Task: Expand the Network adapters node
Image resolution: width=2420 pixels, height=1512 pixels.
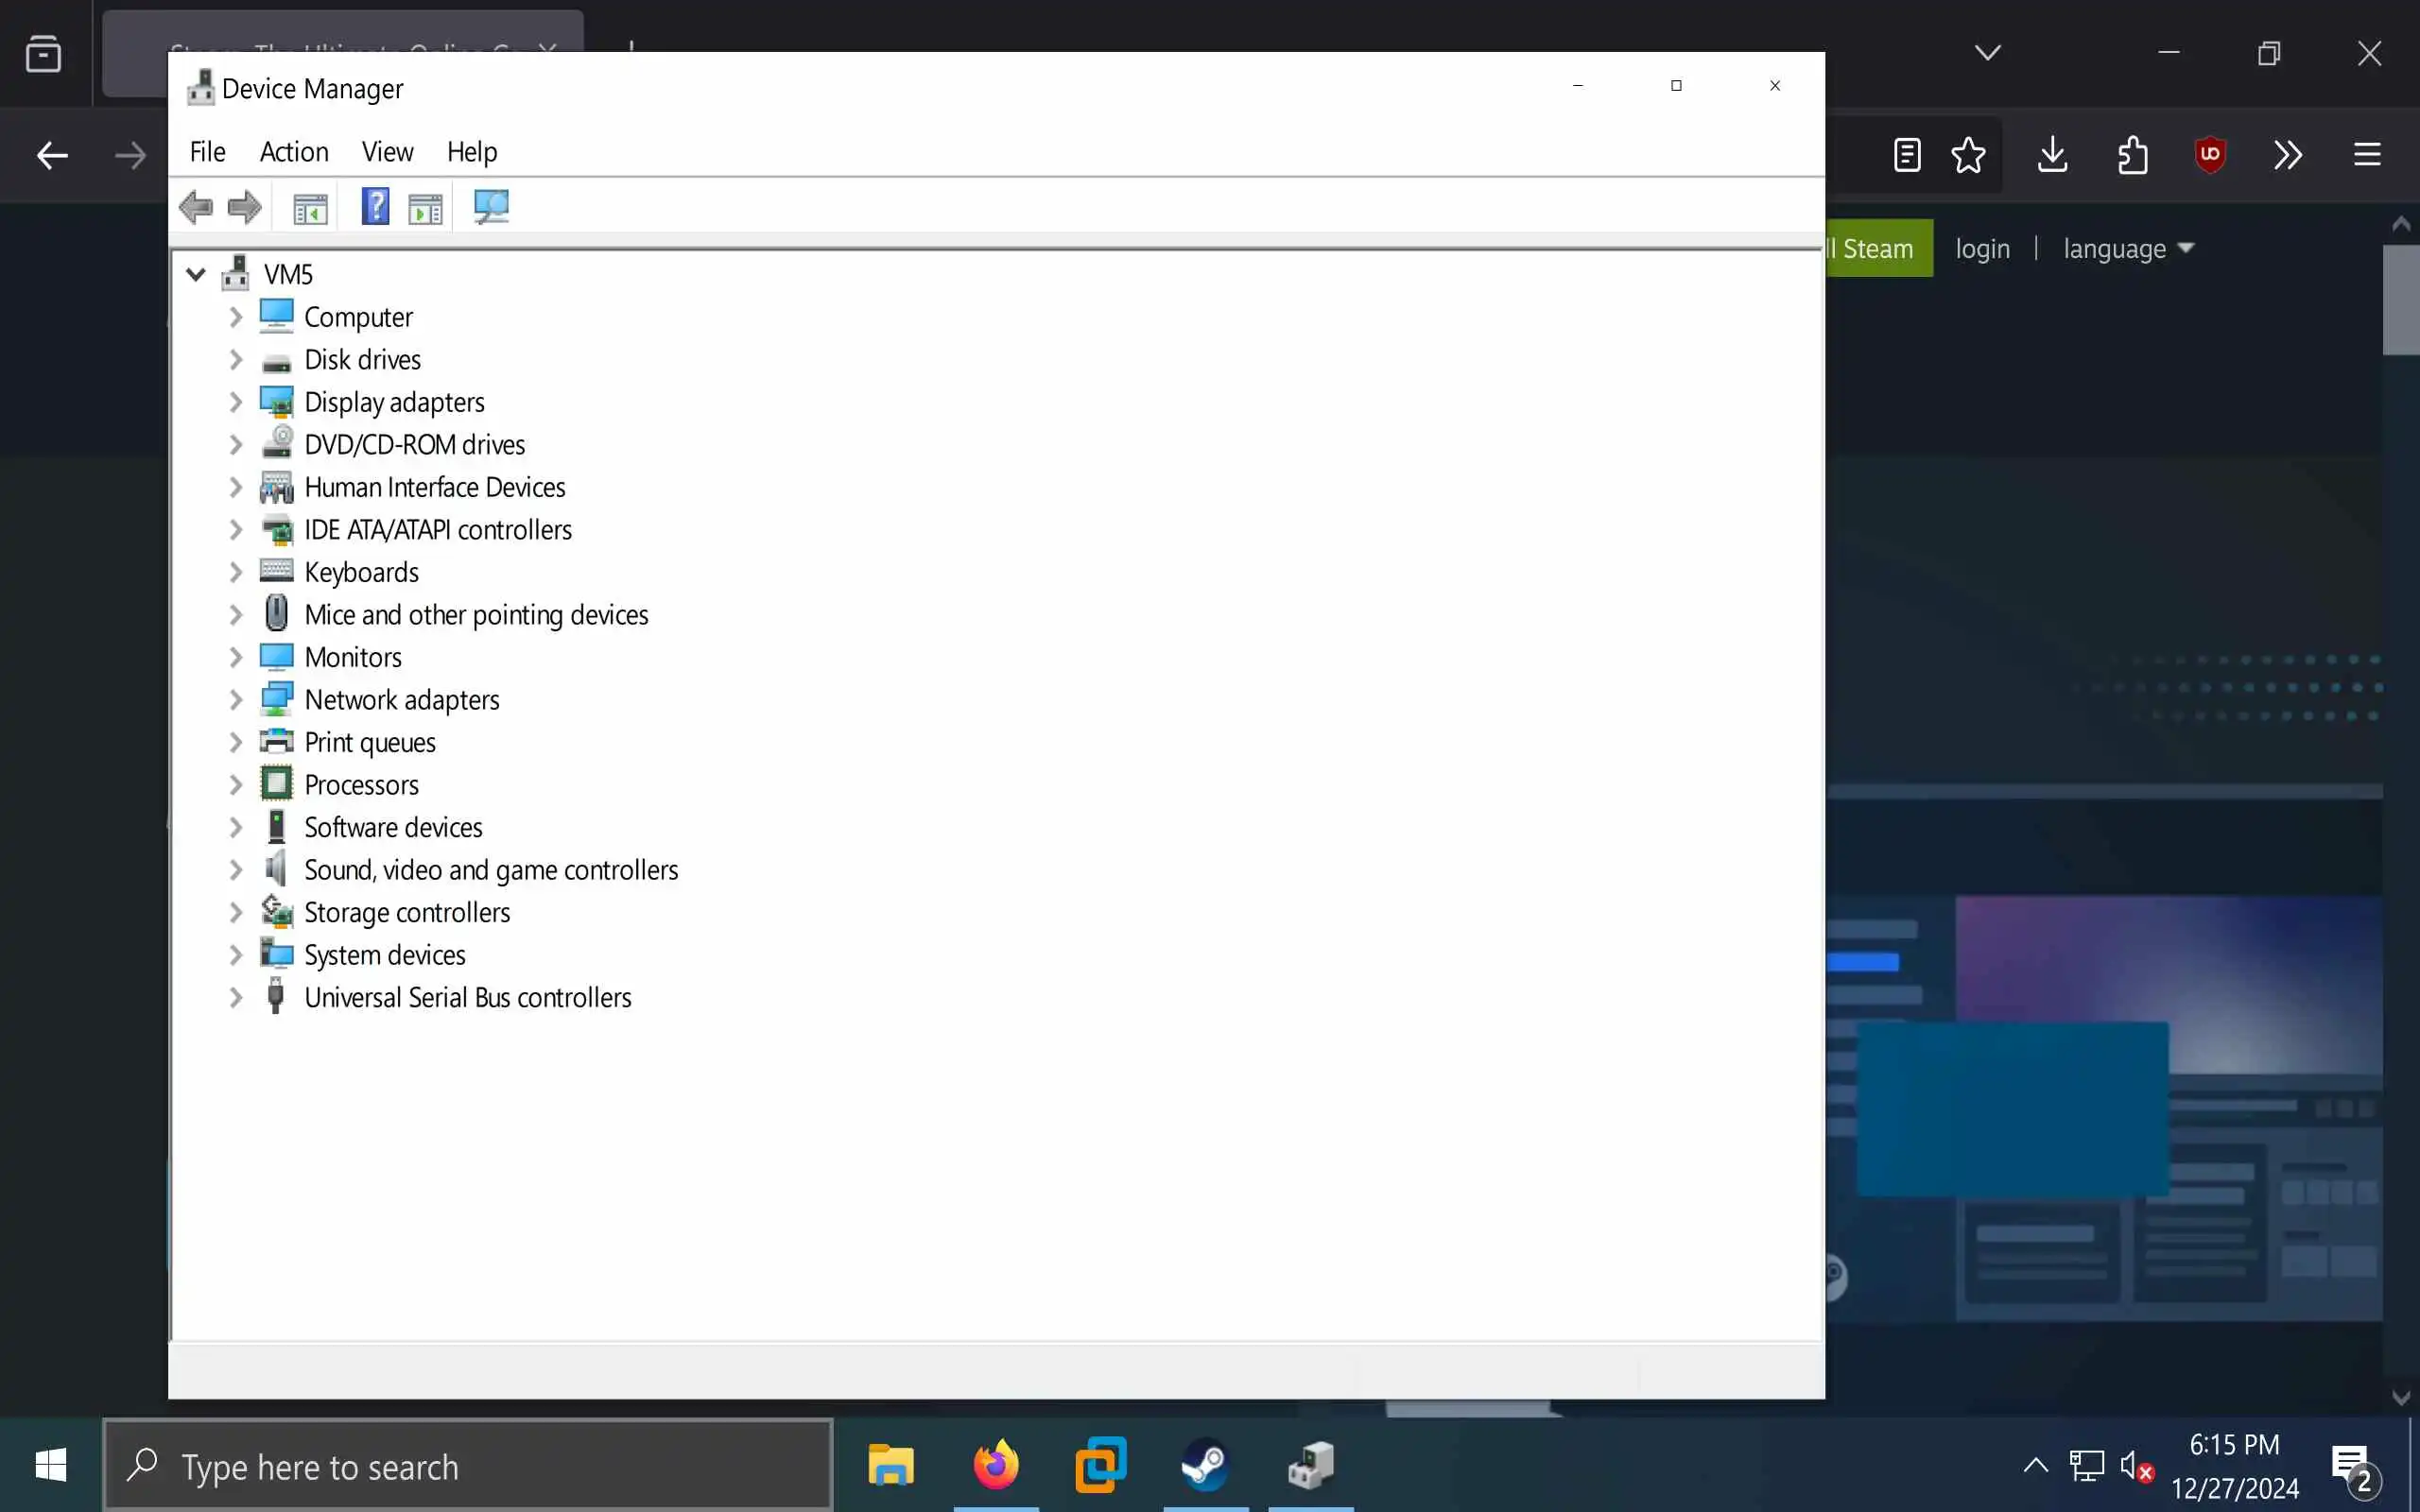Action: (x=236, y=700)
